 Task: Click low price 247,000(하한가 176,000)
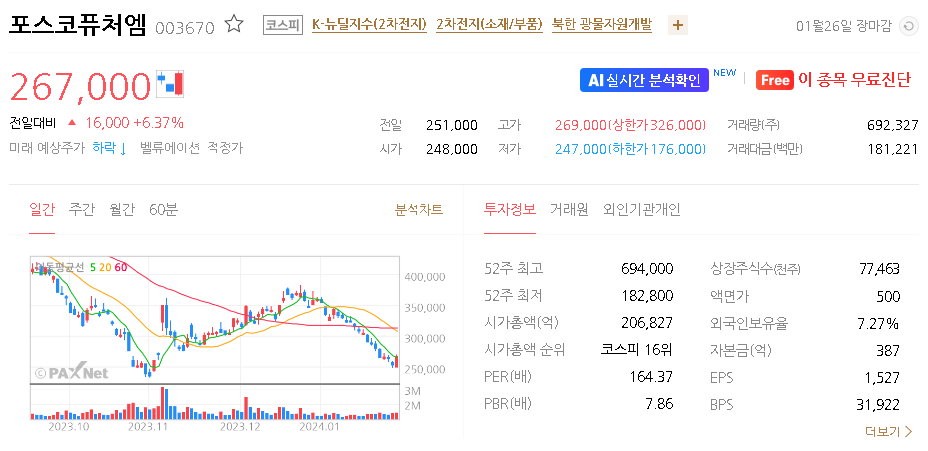point(630,149)
